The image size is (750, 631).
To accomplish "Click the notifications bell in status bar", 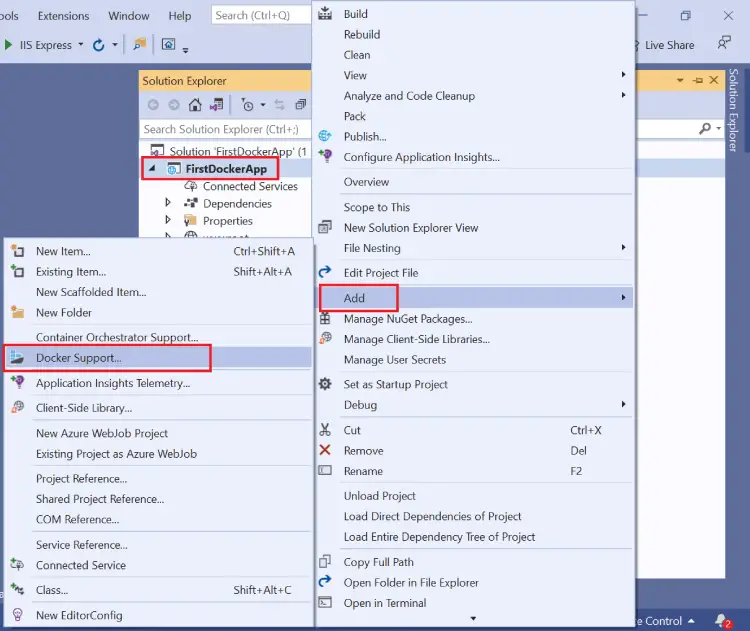I will tap(723, 620).
